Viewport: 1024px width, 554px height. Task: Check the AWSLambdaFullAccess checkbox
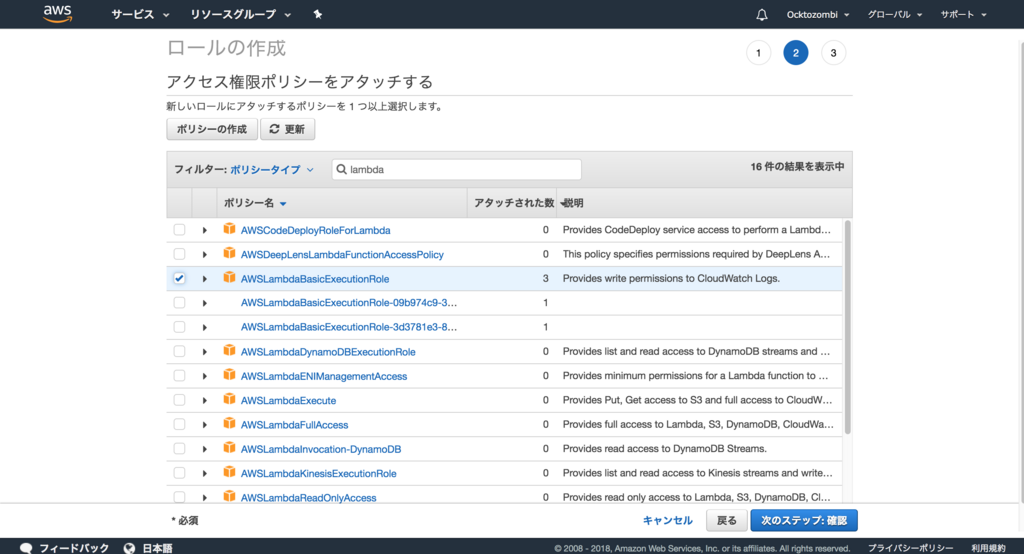click(x=179, y=424)
